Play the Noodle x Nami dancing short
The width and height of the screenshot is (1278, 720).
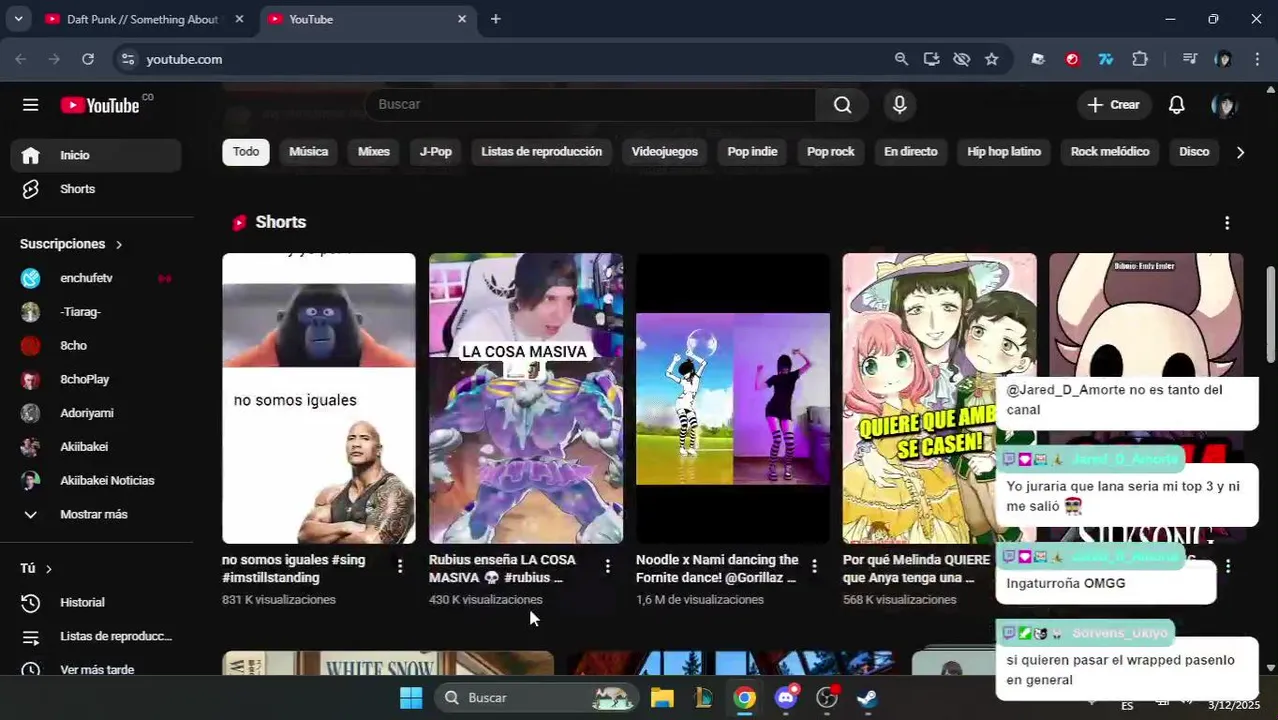(732, 398)
